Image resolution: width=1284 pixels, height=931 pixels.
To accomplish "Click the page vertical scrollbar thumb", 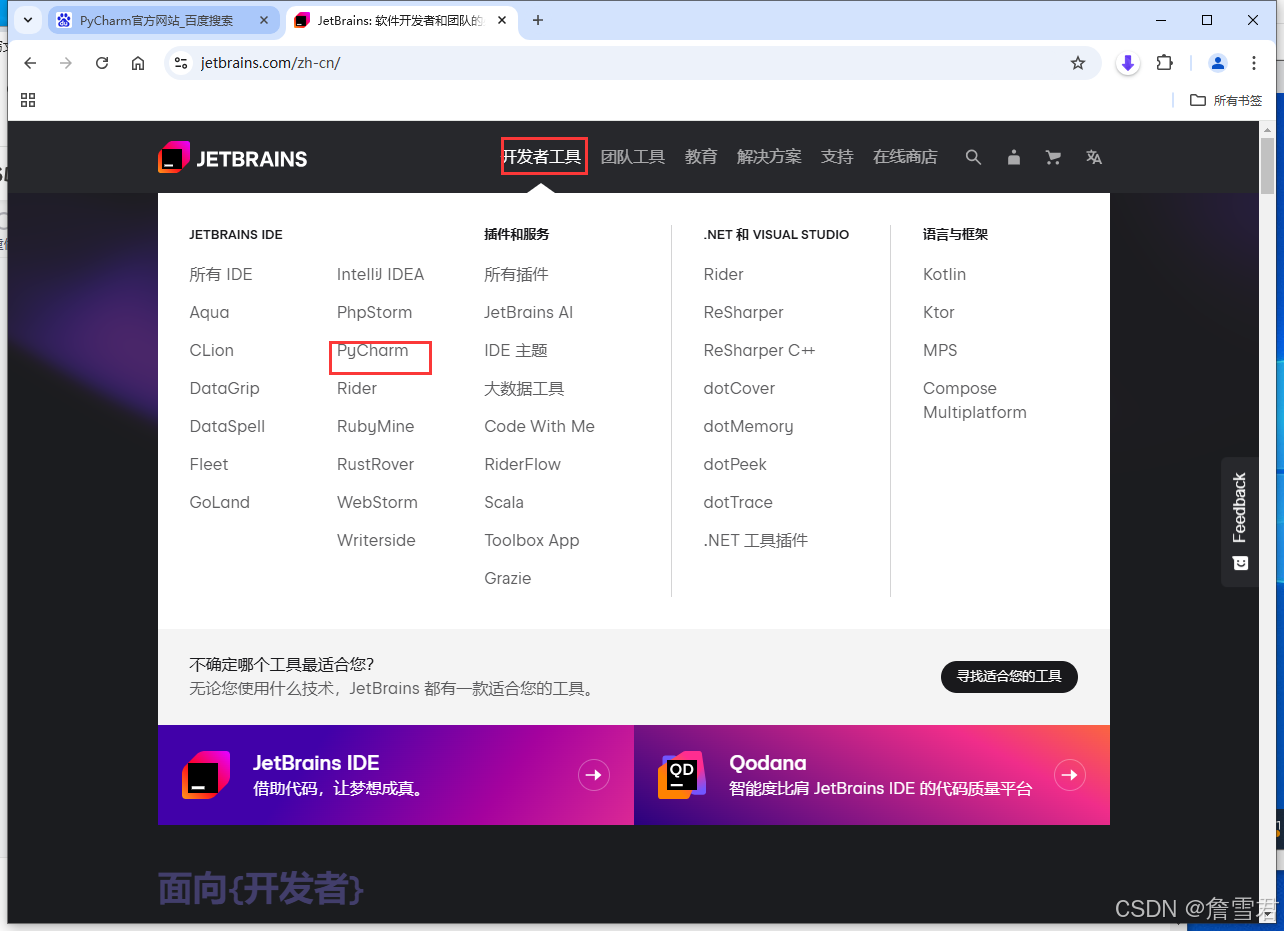I will pyautogui.click(x=1268, y=166).
